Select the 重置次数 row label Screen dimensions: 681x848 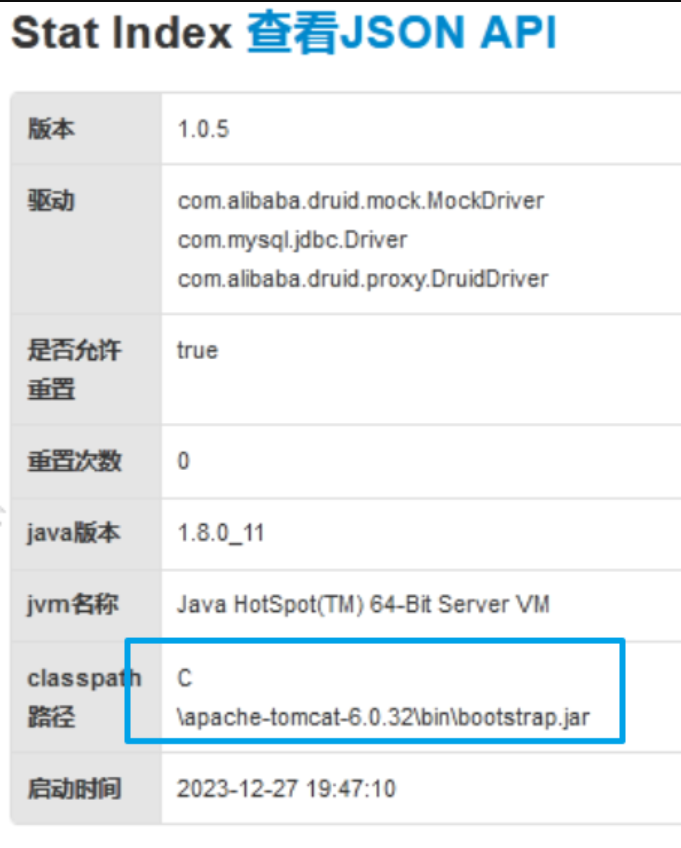coord(75,461)
